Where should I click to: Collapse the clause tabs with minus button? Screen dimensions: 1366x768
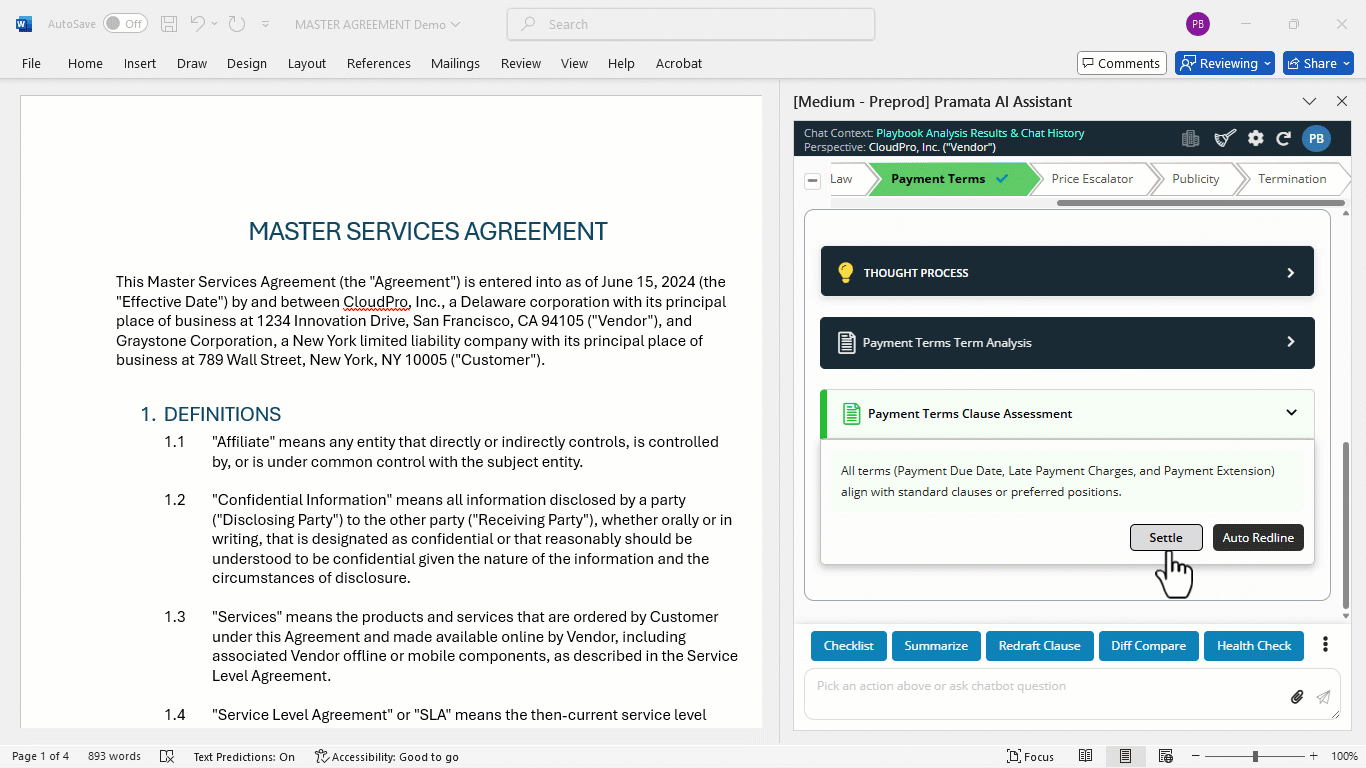(813, 180)
